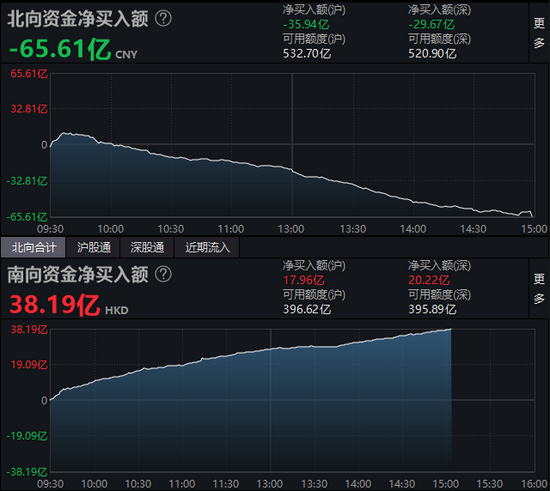Switch to the 深股通 tab
Image resolution: width=550 pixels, height=491 pixels.
(147, 247)
